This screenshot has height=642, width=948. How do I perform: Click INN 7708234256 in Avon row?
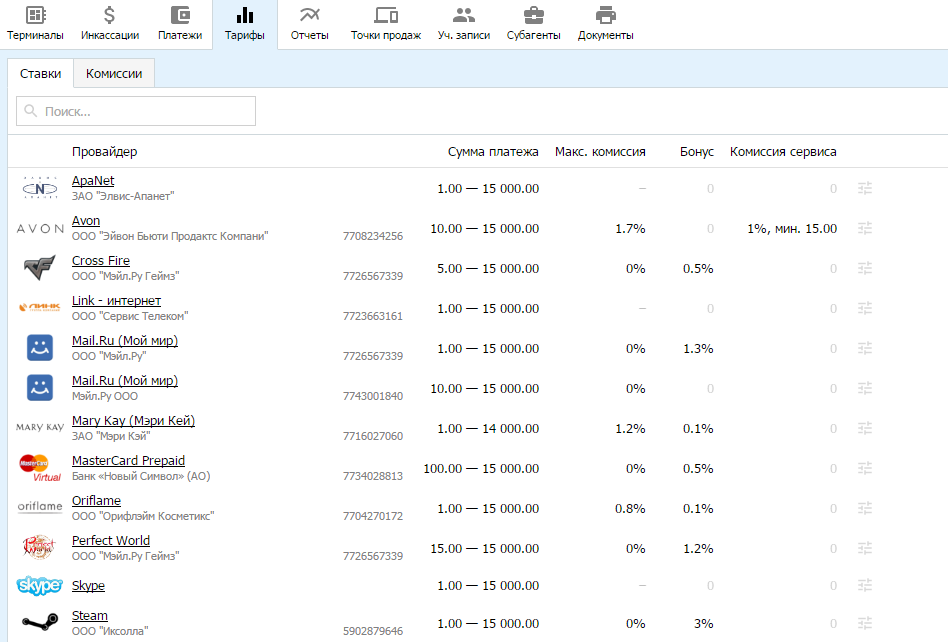(x=373, y=236)
